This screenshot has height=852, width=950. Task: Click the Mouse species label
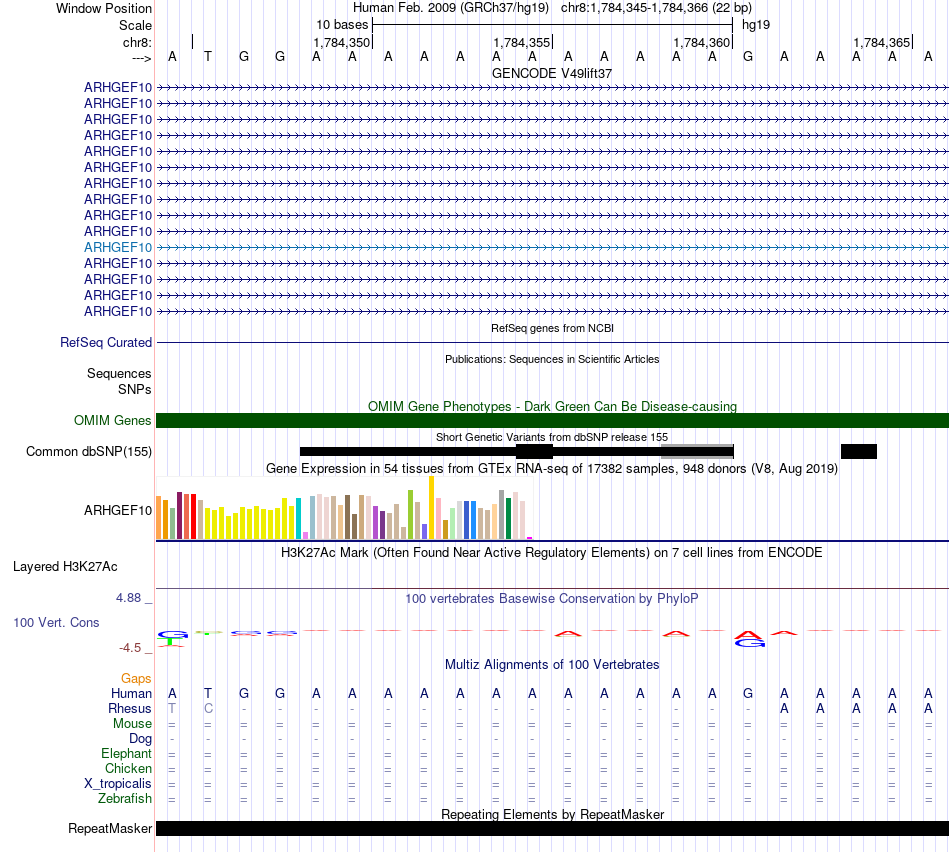tap(132, 724)
